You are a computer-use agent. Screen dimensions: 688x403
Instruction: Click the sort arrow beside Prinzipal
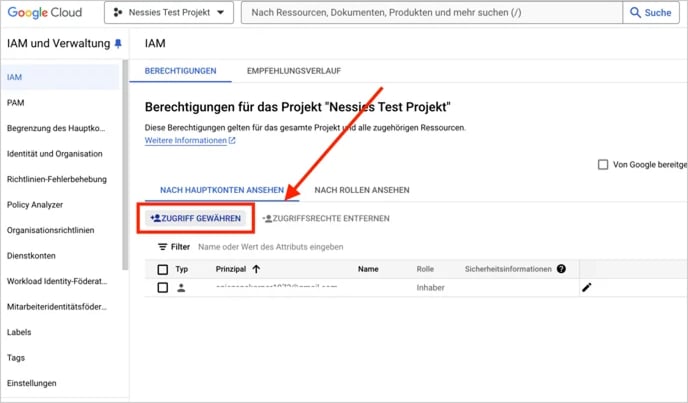coord(256,269)
